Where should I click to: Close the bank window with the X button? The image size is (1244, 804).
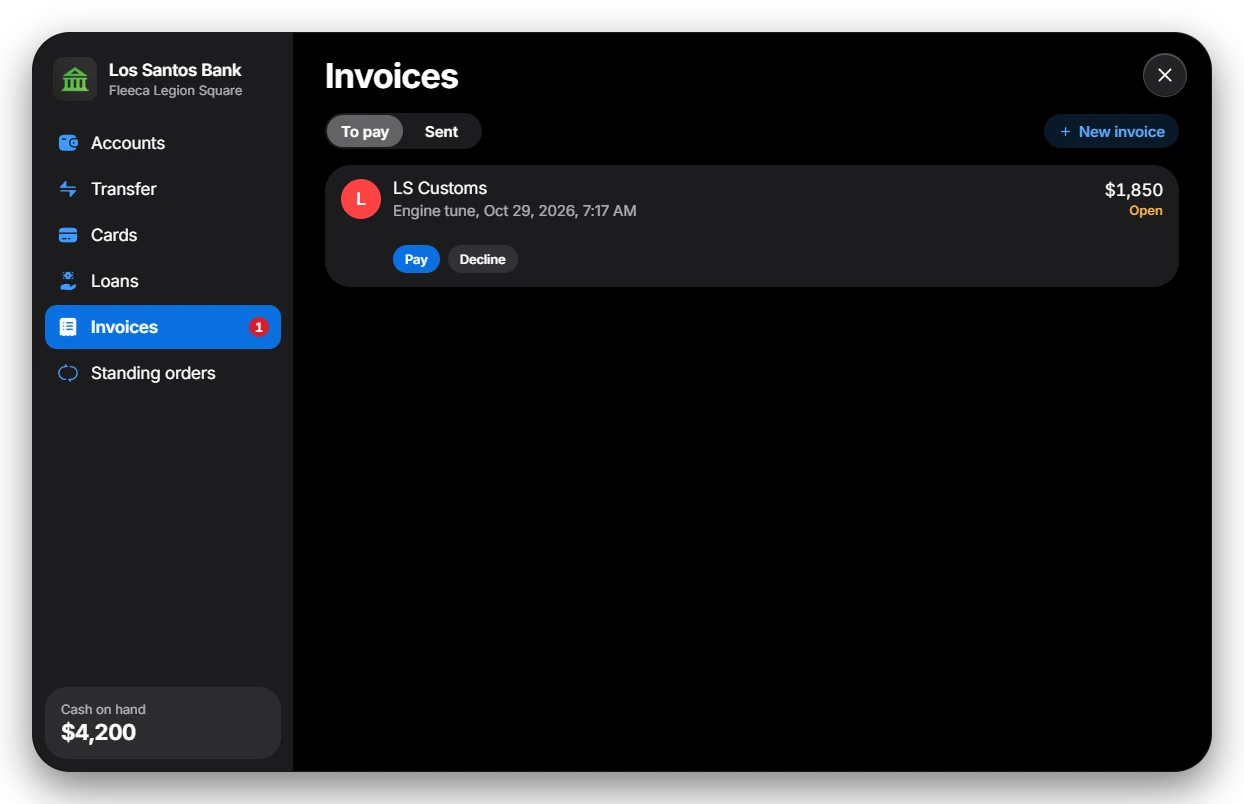coord(1165,75)
